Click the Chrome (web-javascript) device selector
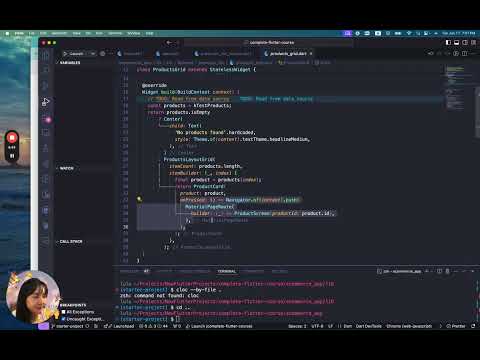 (409, 326)
